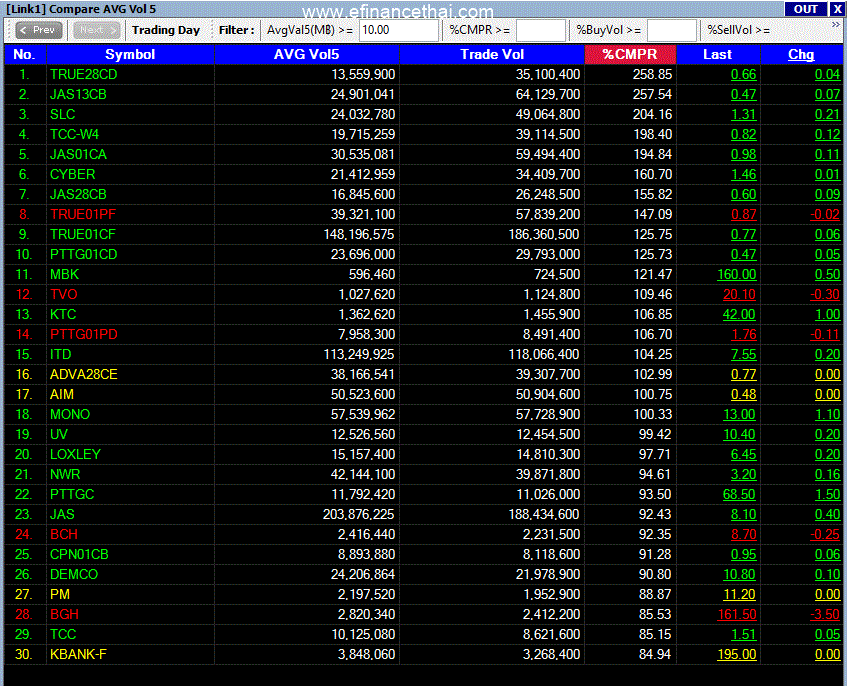
Task: Select the TRUE01CF symbol
Action: 83,234
